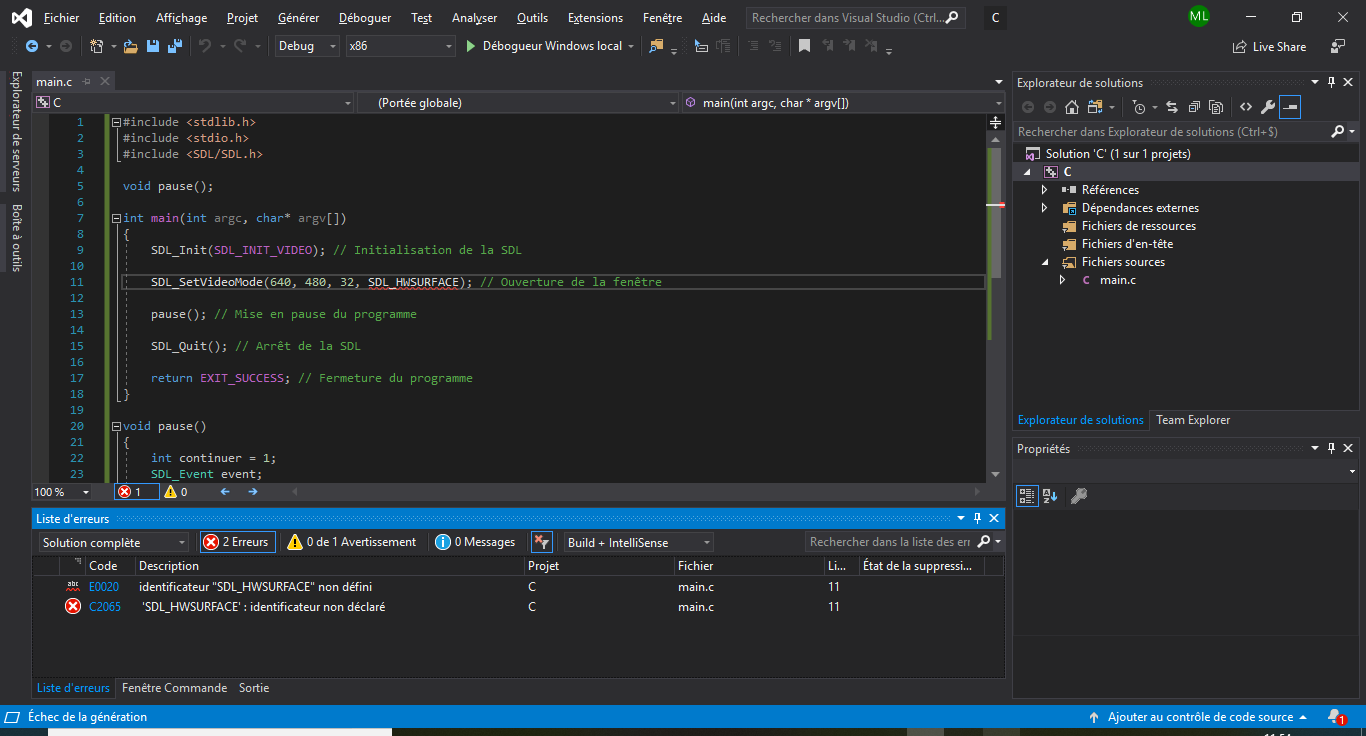The image size is (1366, 736).
Task: Click the Refresh icon in Solution Explorer
Action: point(1172,107)
